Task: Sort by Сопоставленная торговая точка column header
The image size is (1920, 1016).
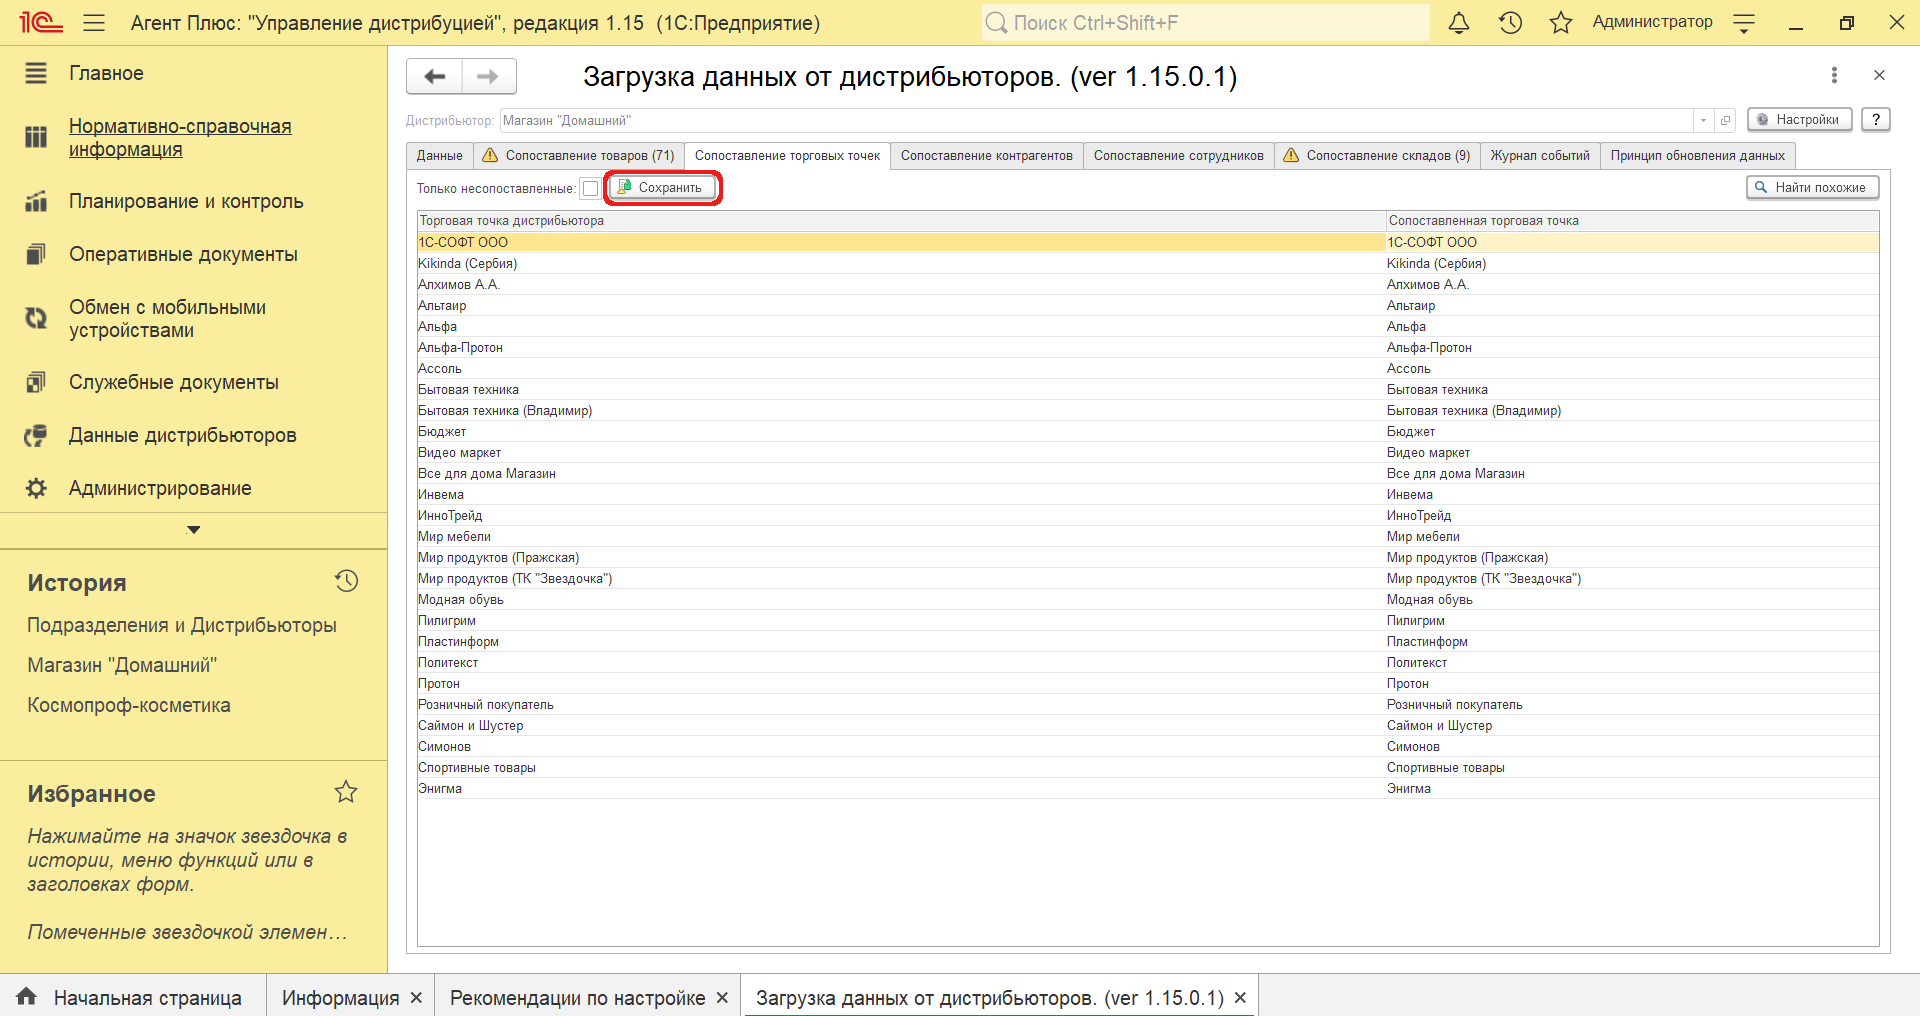Action: point(1632,220)
